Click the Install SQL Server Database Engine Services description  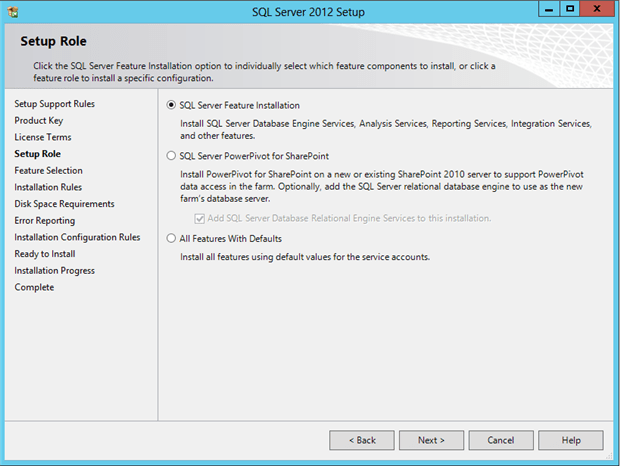tap(386, 129)
